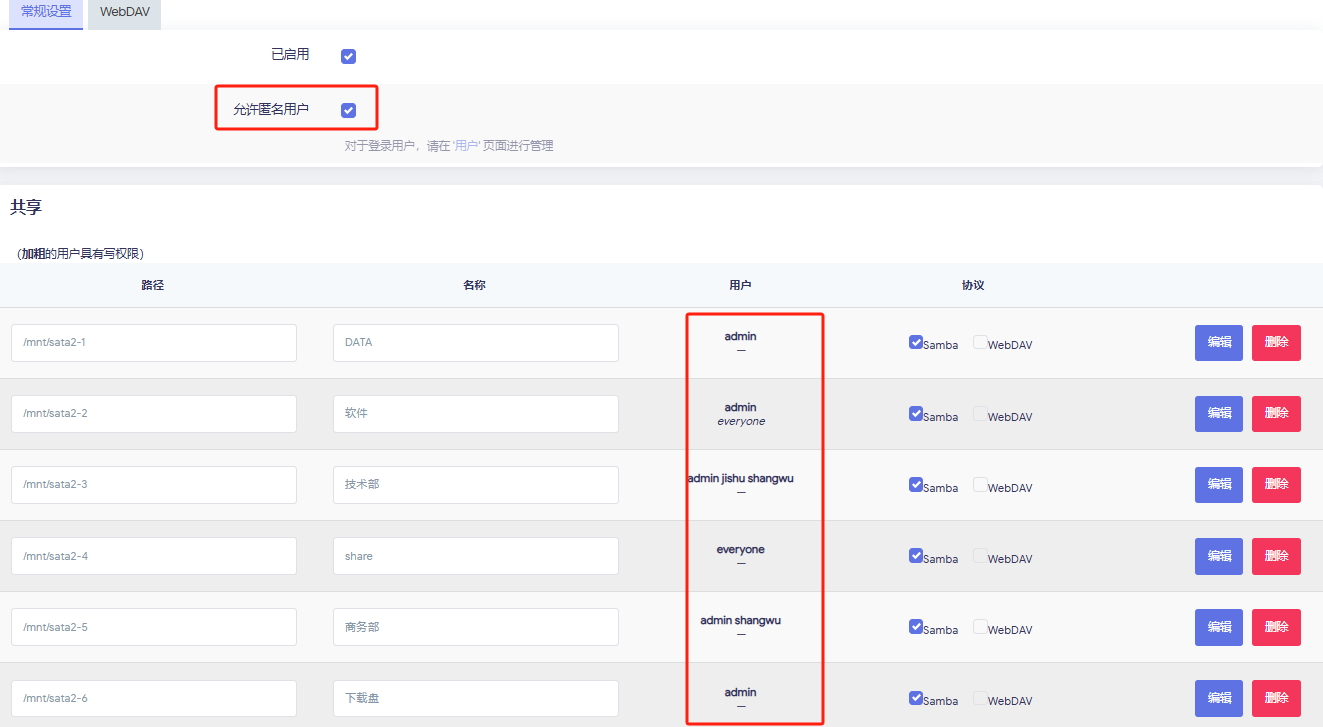
Task: Toggle Samba on the 商务部 share
Action: (916, 626)
